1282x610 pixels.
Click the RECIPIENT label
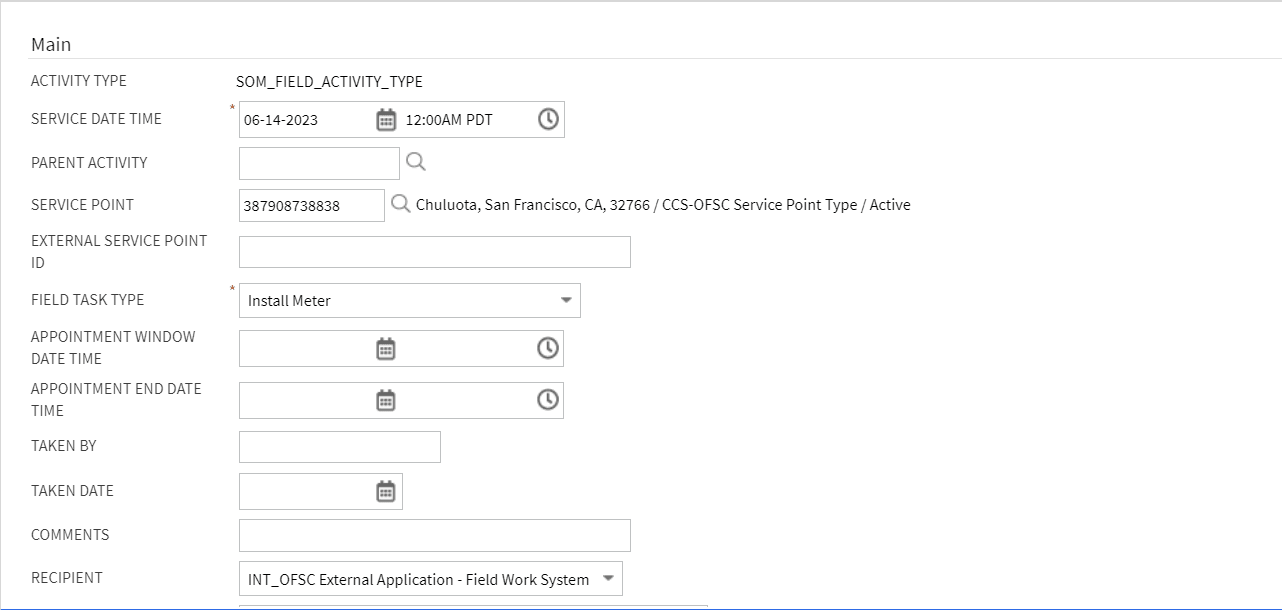pyautogui.click(x=66, y=578)
